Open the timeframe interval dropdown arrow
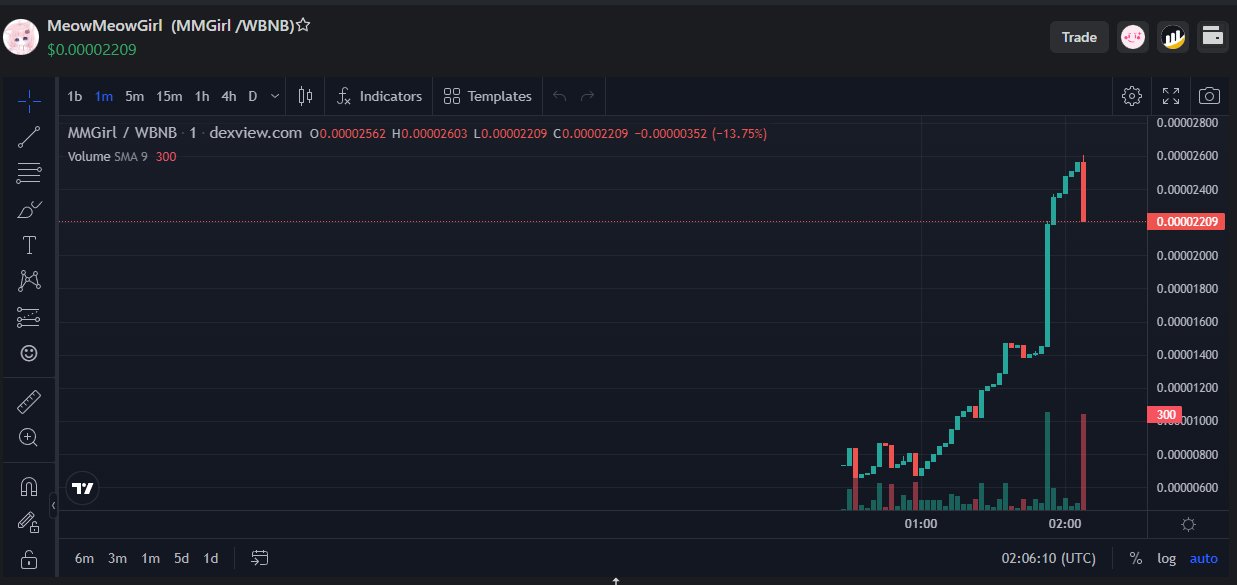 pyautogui.click(x=275, y=96)
